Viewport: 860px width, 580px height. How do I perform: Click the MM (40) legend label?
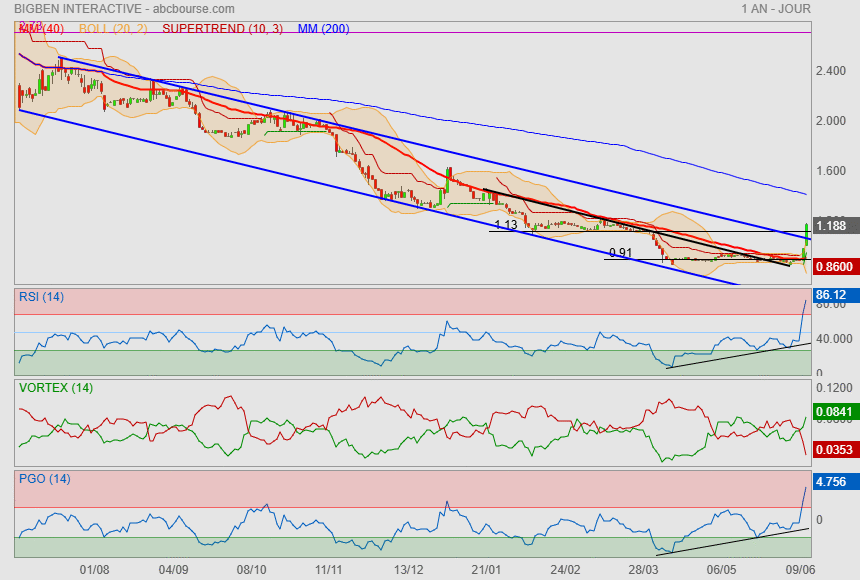pyautogui.click(x=38, y=28)
